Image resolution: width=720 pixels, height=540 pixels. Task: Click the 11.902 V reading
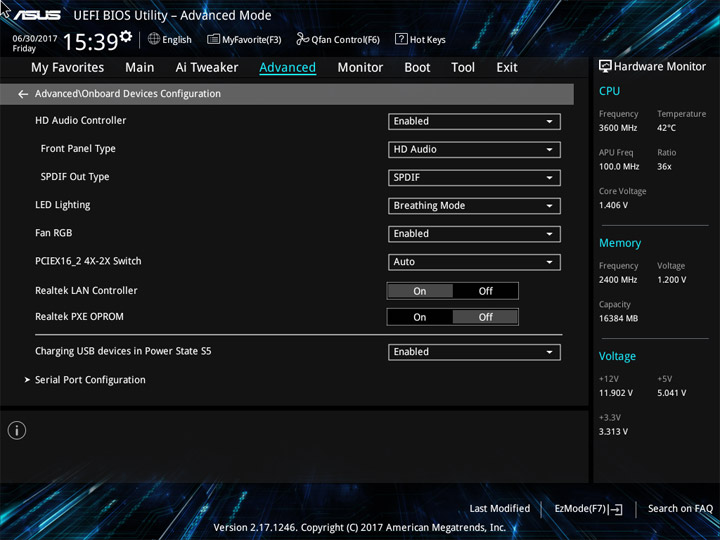(616, 393)
